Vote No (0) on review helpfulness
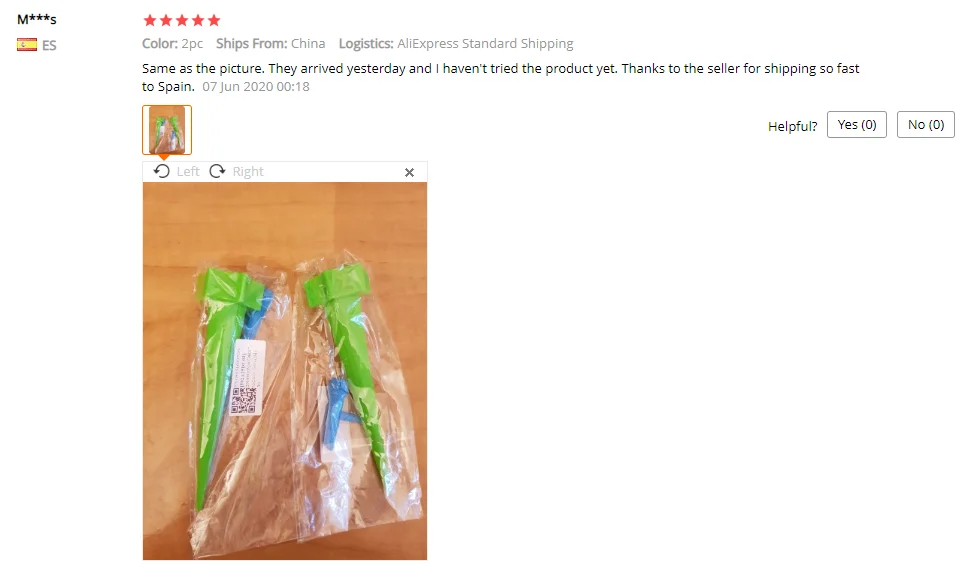Screen dimensions: 974x578 [x=926, y=124]
